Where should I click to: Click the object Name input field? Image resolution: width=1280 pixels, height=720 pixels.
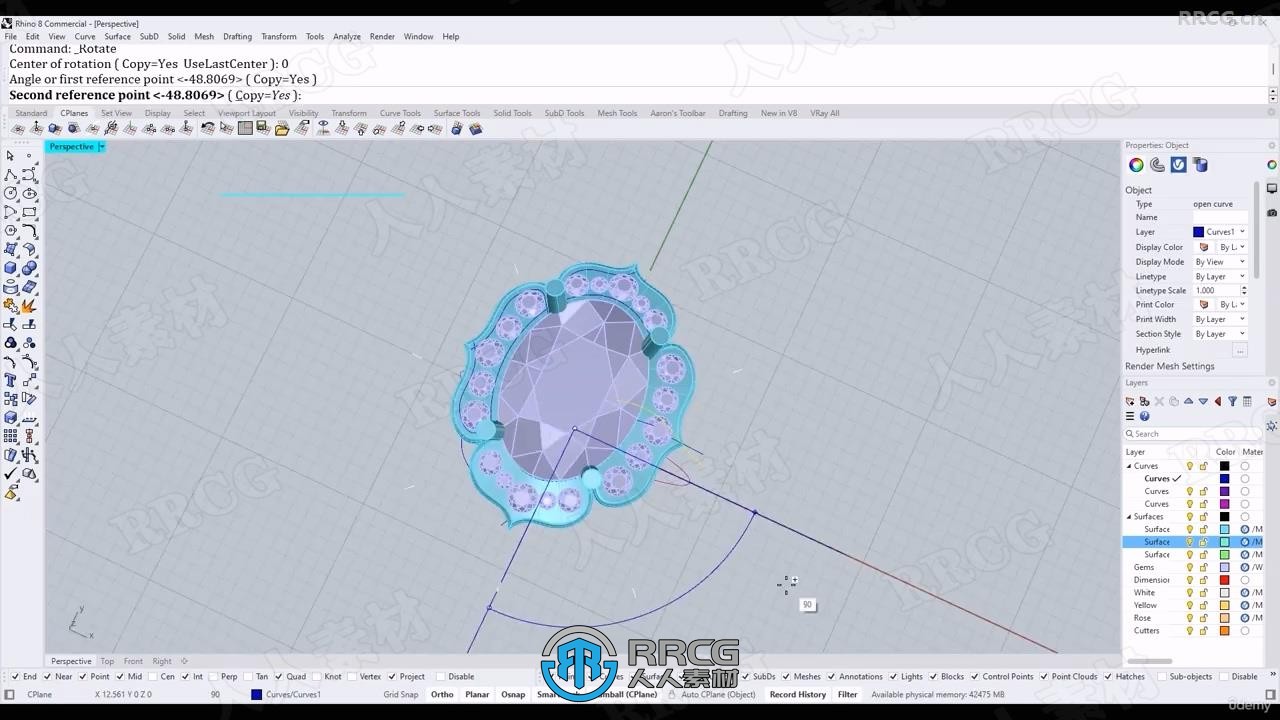pyautogui.click(x=1220, y=217)
